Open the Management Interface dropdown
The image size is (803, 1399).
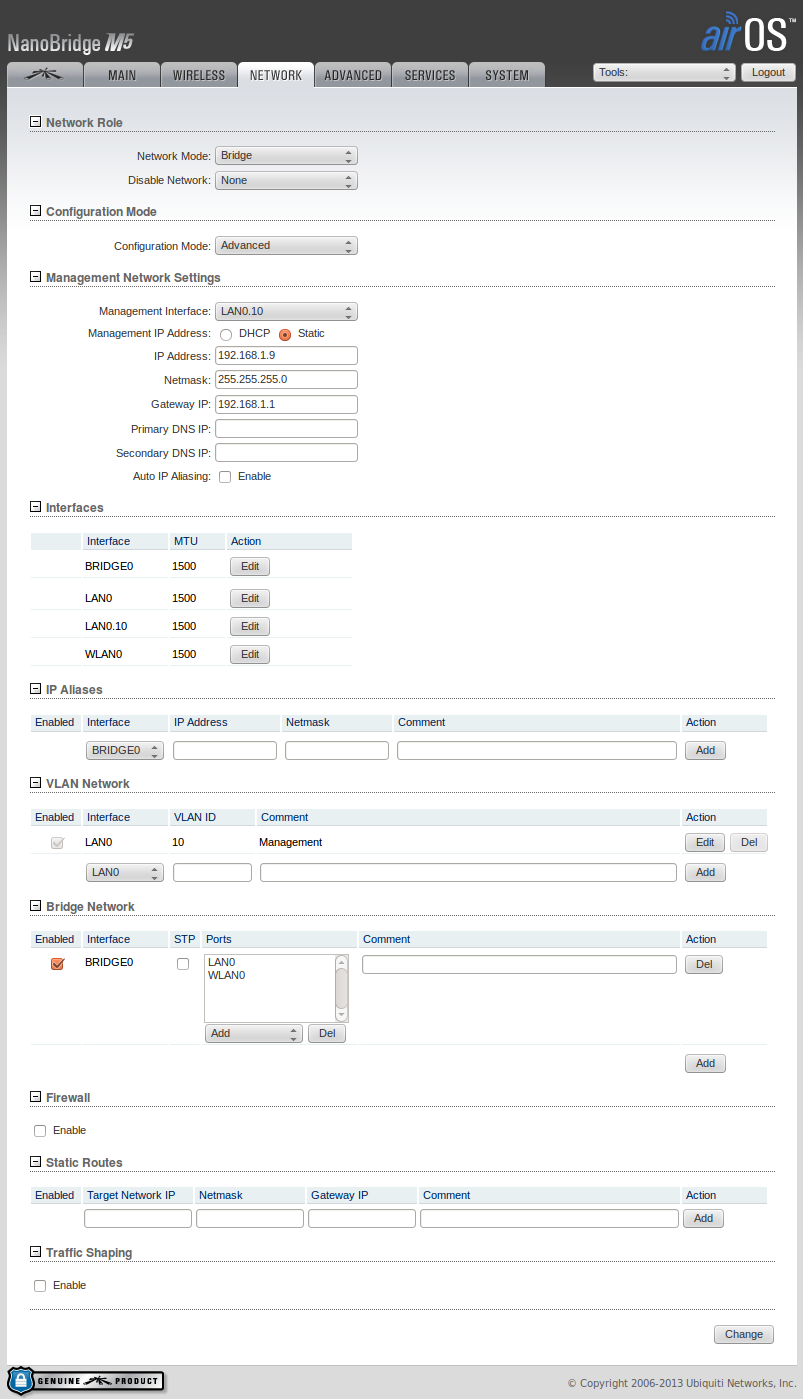click(x=286, y=312)
